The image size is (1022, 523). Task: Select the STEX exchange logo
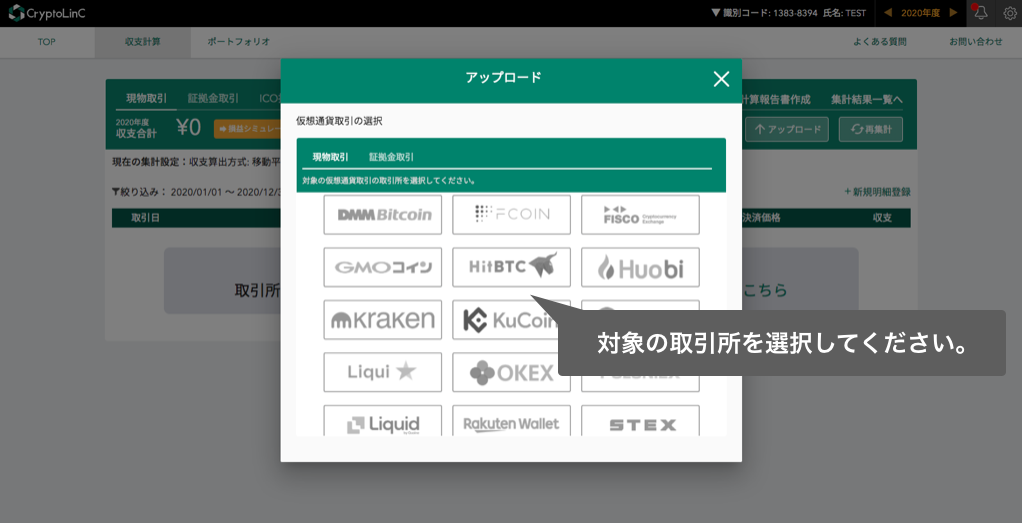pos(640,421)
